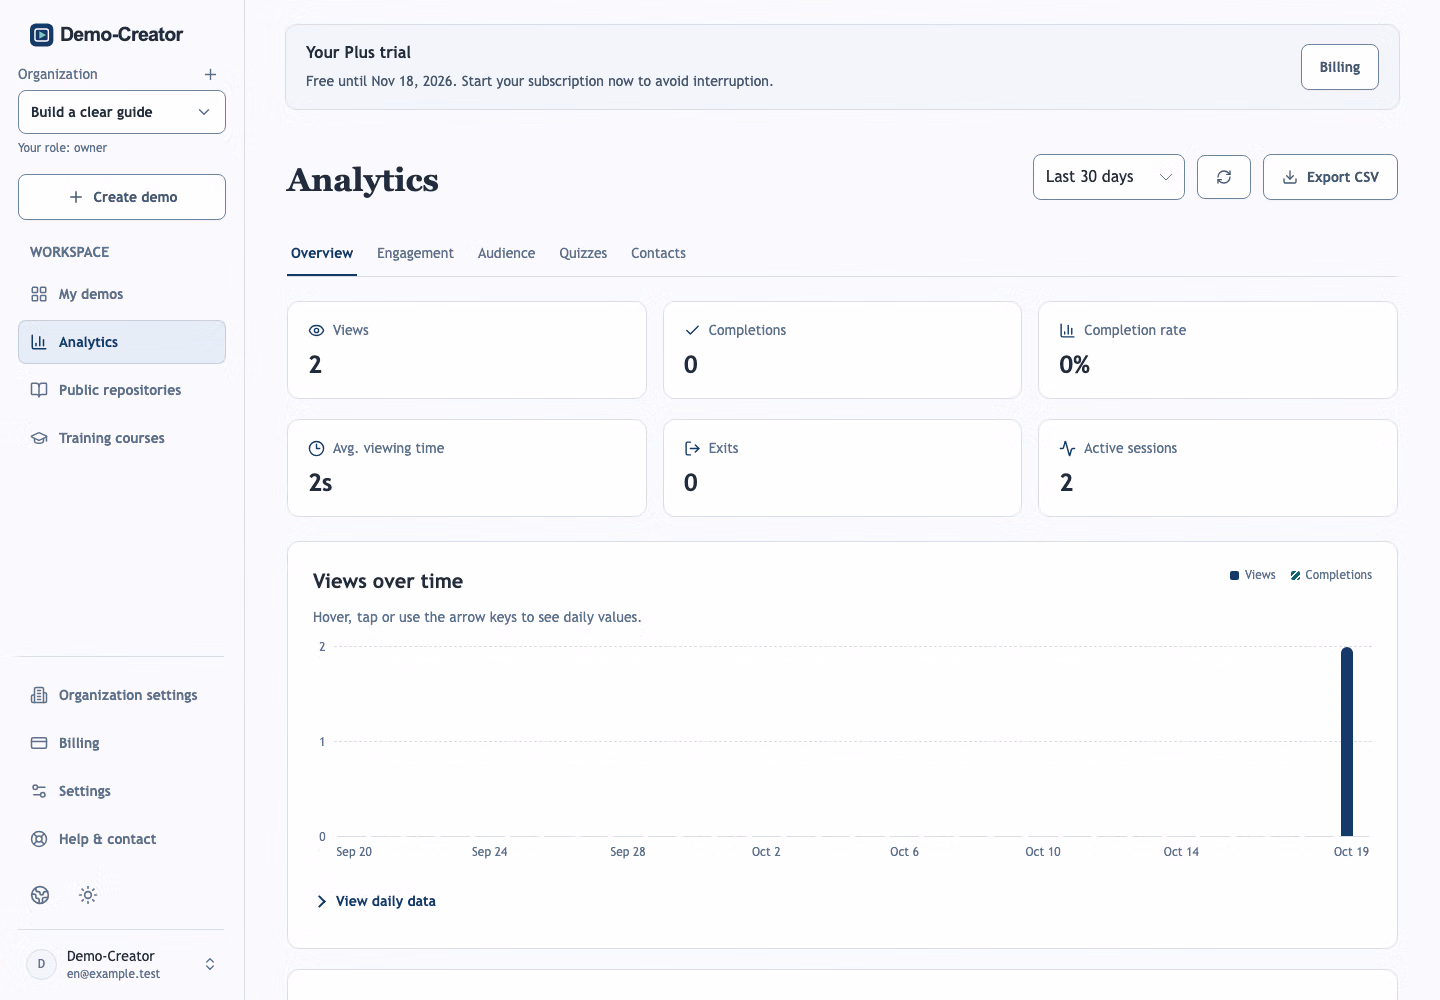Viewport: 1440px width, 1000px height.
Task: Open Public repositories book icon
Action: click(x=39, y=390)
